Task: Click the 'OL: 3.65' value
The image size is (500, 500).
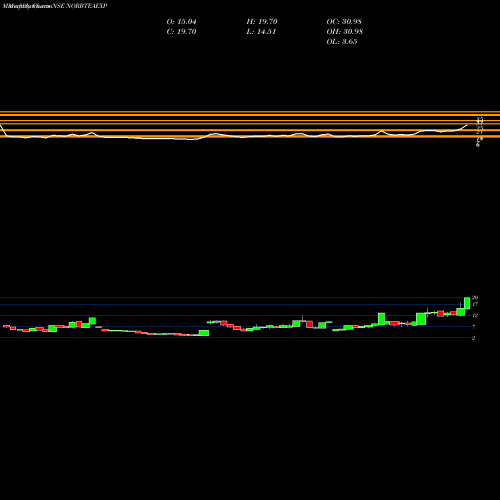Action: pos(342,42)
